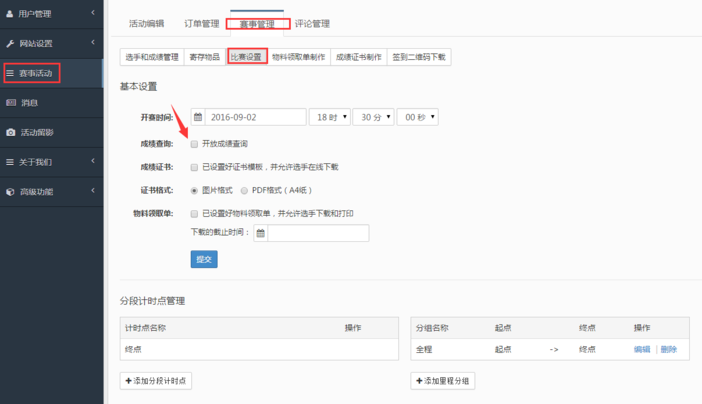Click 添加分段计时点 button
702x404 pixels.
click(155, 381)
